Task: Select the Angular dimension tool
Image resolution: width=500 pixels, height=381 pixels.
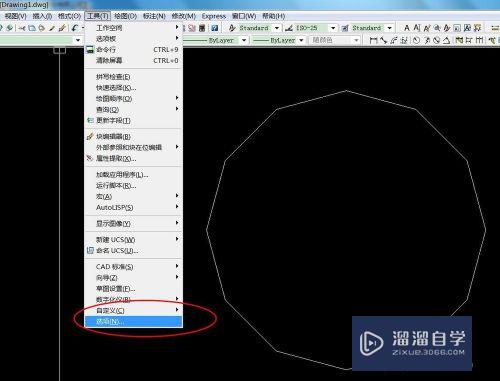Action: (x=447, y=40)
